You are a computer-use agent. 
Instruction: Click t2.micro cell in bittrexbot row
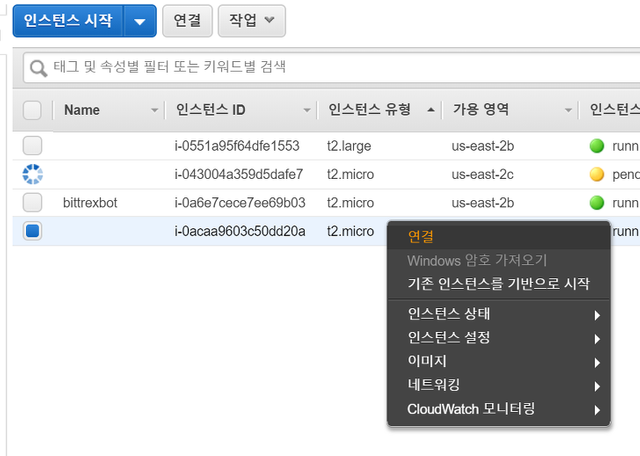pyautogui.click(x=351, y=203)
